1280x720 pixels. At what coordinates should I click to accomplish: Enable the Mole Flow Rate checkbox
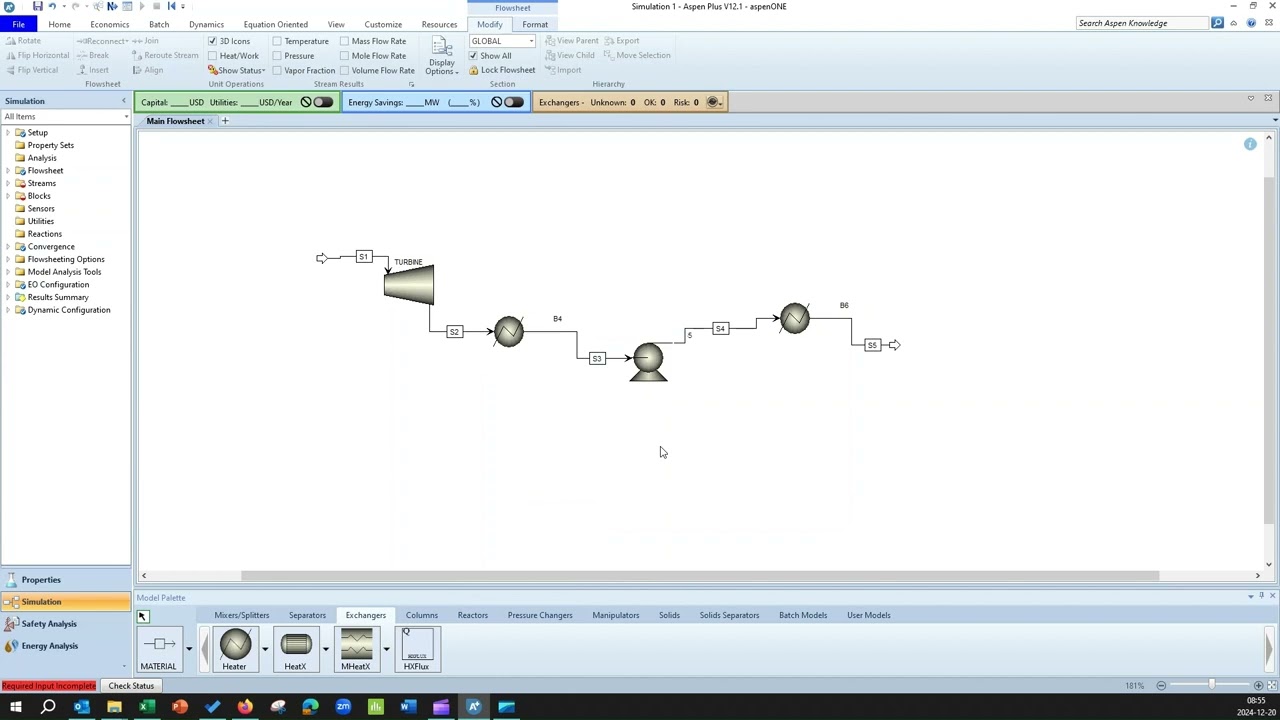tap(344, 56)
